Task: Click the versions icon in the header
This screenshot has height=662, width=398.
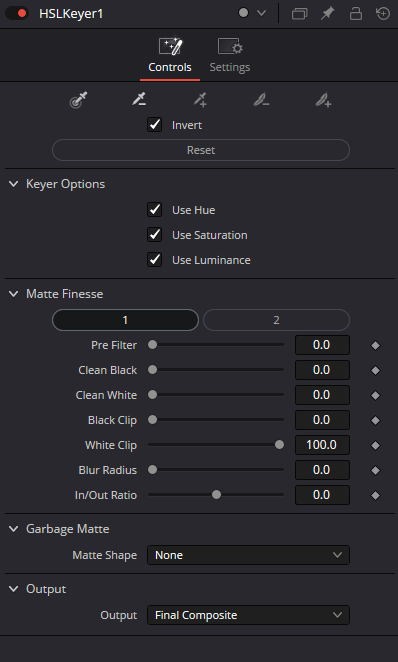Action: coord(299,14)
